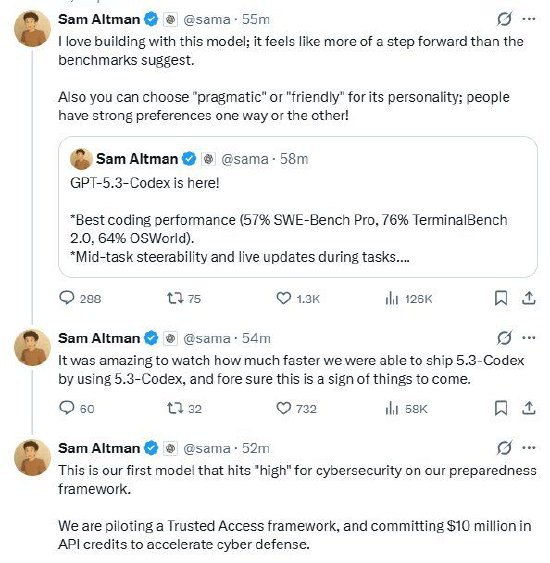Open more options menu on 52m tweet

[529, 448]
